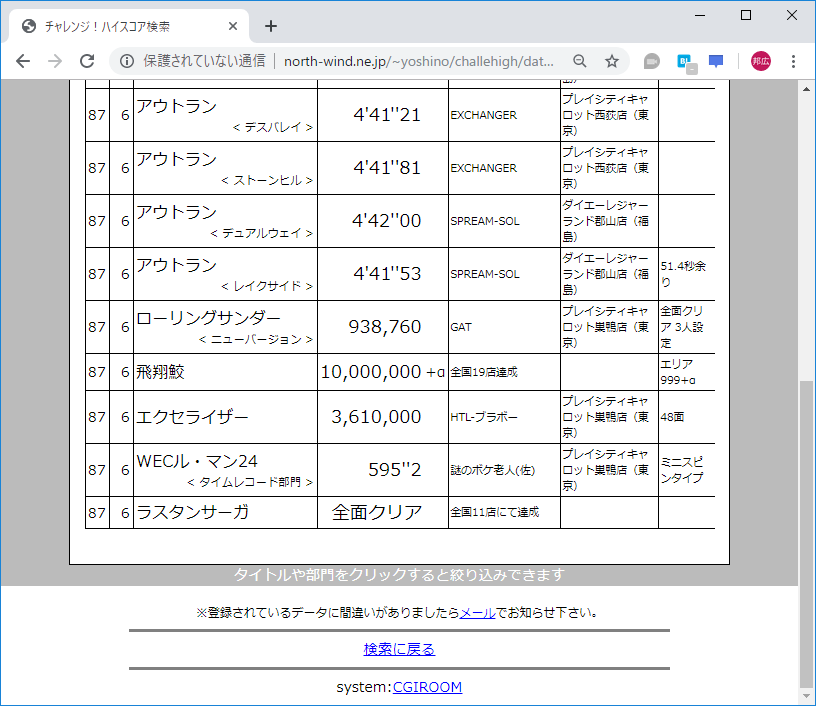The image size is (816, 706).
Task: Click the browser back arrow
Action: [x=22, y=61]
